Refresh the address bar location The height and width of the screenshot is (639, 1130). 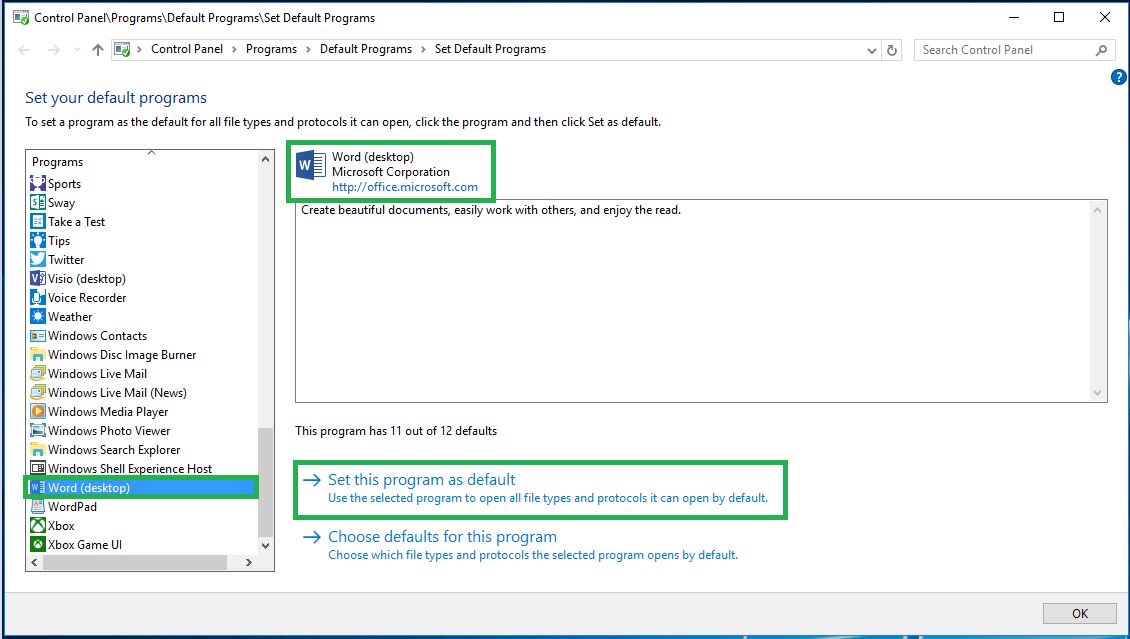point(891,50)
